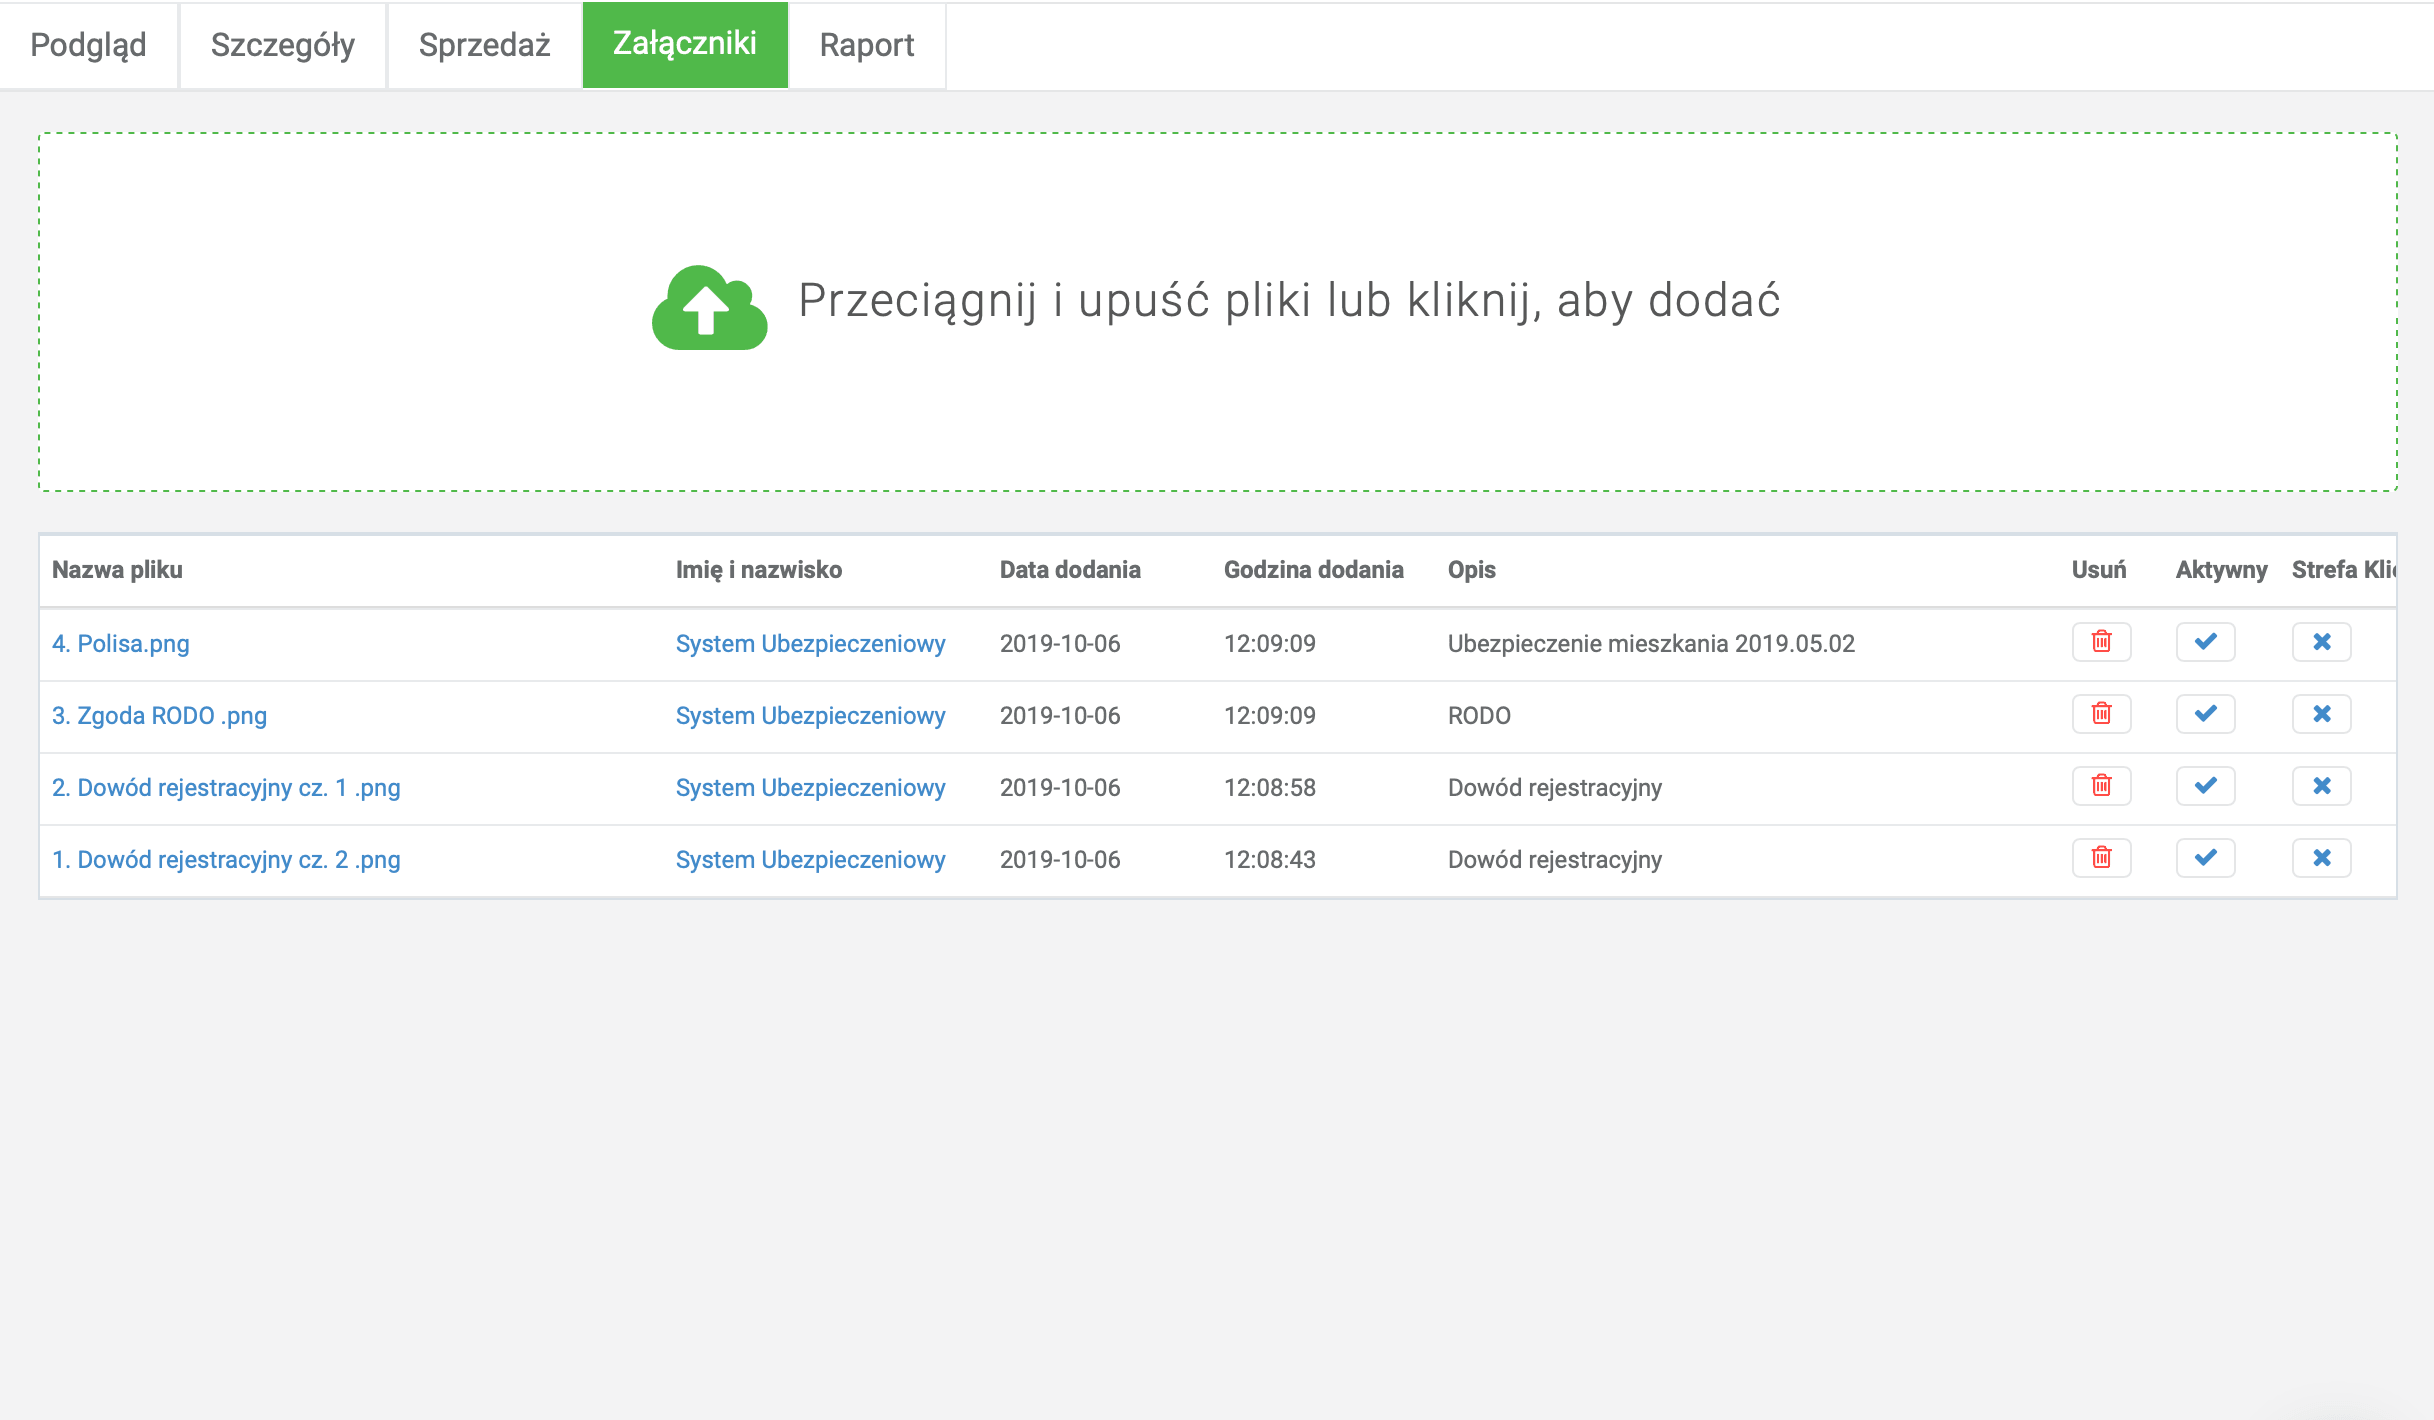Open the Raport tab

[867, 45]
